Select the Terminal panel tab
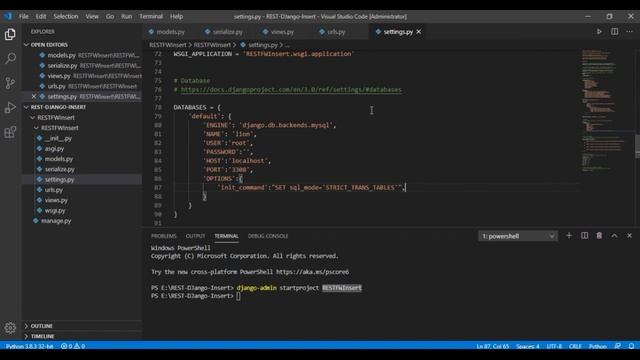The height and width of the screenshot is (360, 640). pos(227,236)
